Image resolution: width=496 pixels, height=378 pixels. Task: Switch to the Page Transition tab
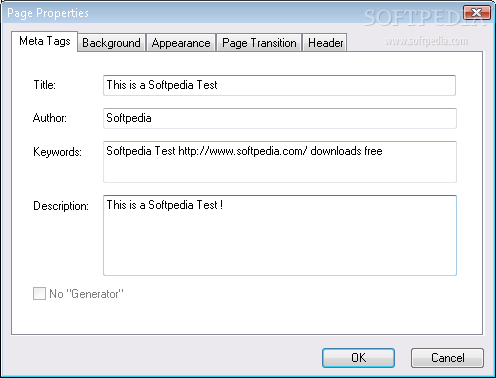point(259,43)
